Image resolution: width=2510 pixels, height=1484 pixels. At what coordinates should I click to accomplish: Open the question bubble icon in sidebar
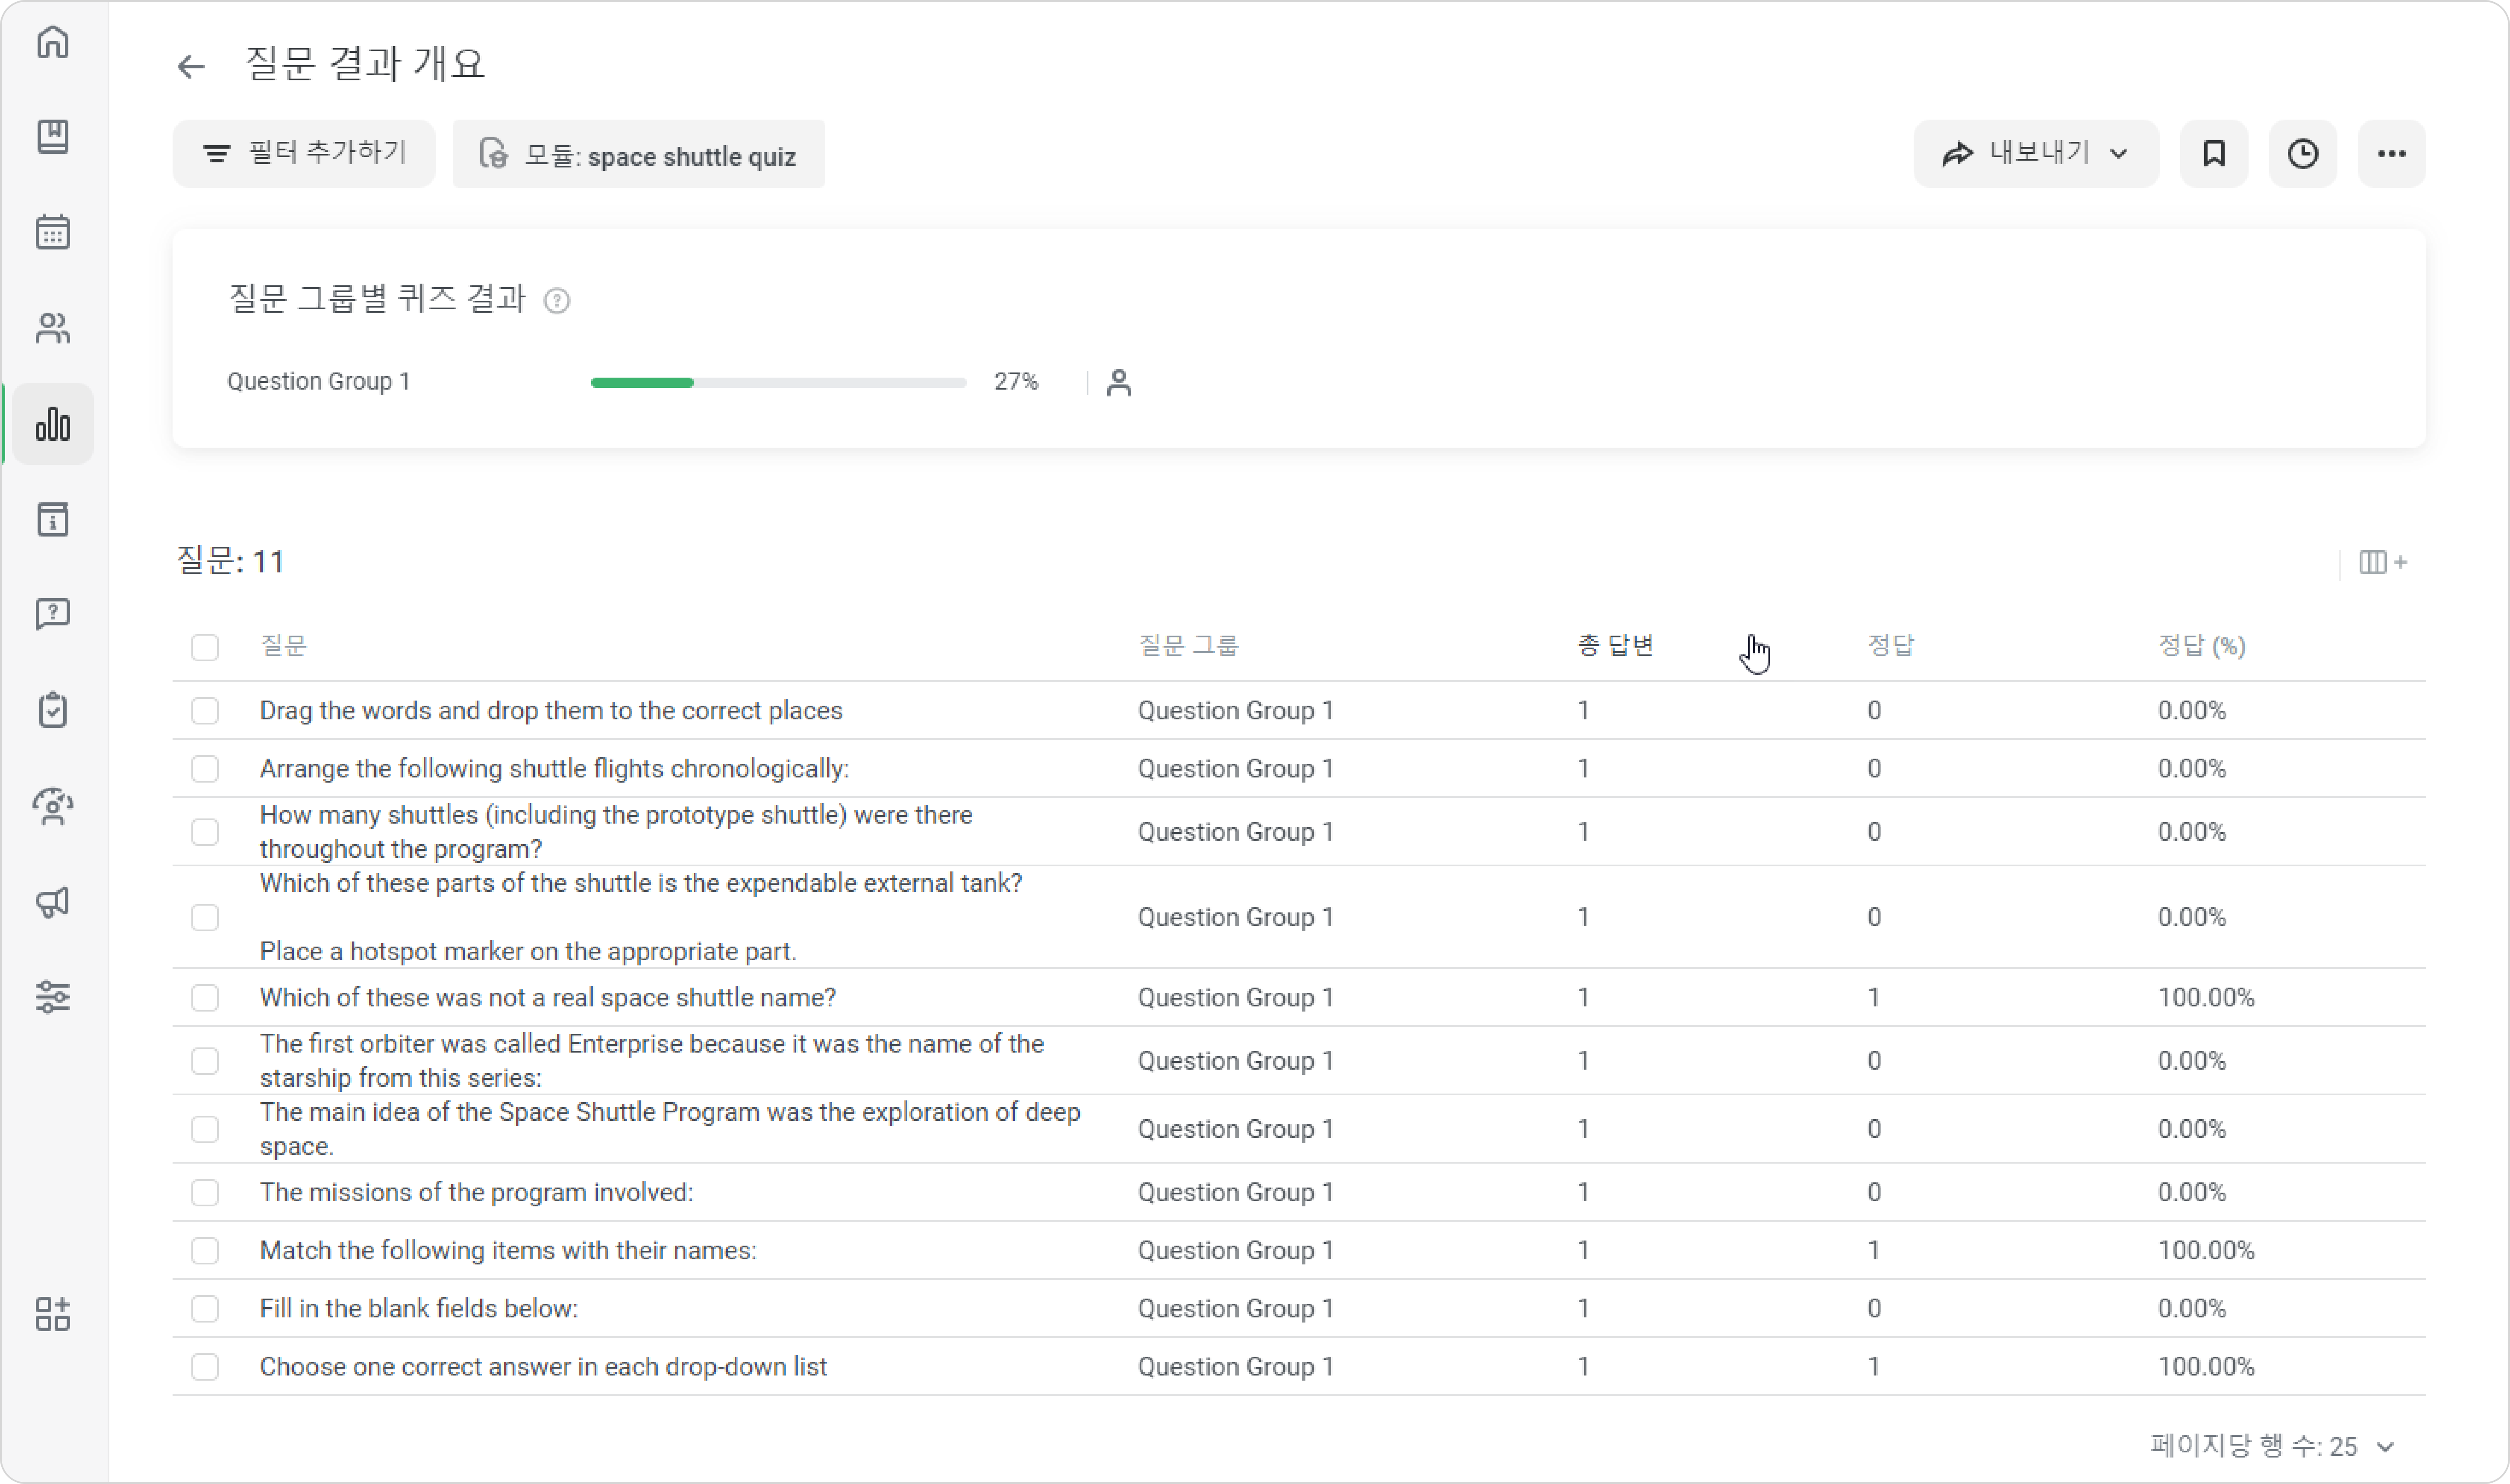(53, 614)
